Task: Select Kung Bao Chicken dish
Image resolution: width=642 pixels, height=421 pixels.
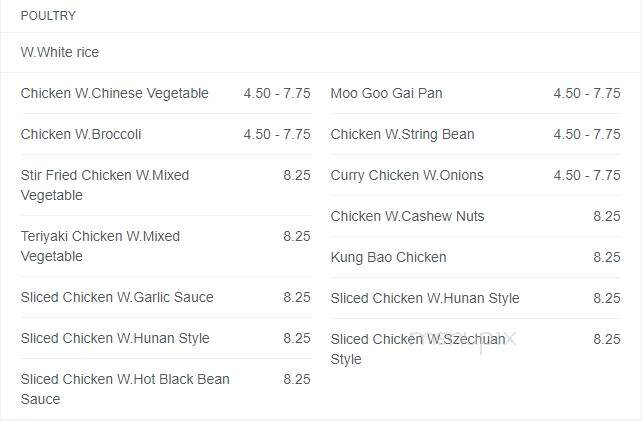Action: 389,257
